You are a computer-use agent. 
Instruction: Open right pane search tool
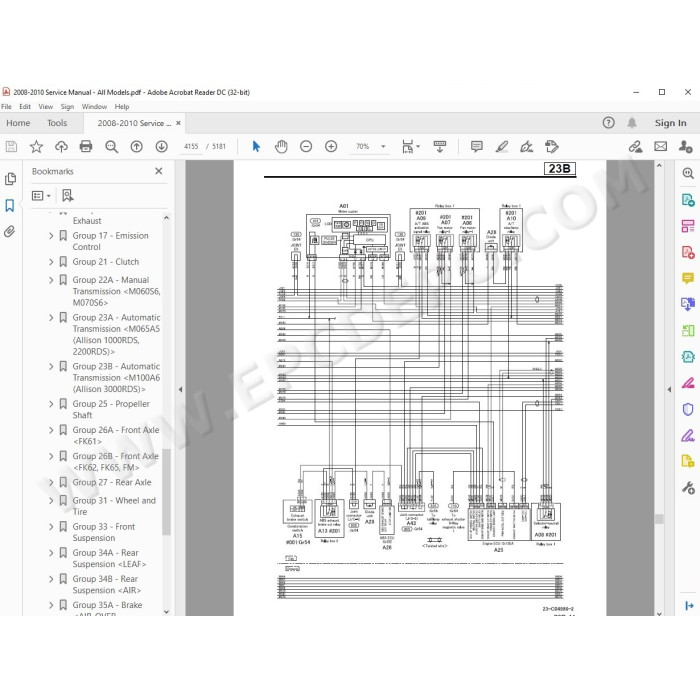[x=688, y=173]
